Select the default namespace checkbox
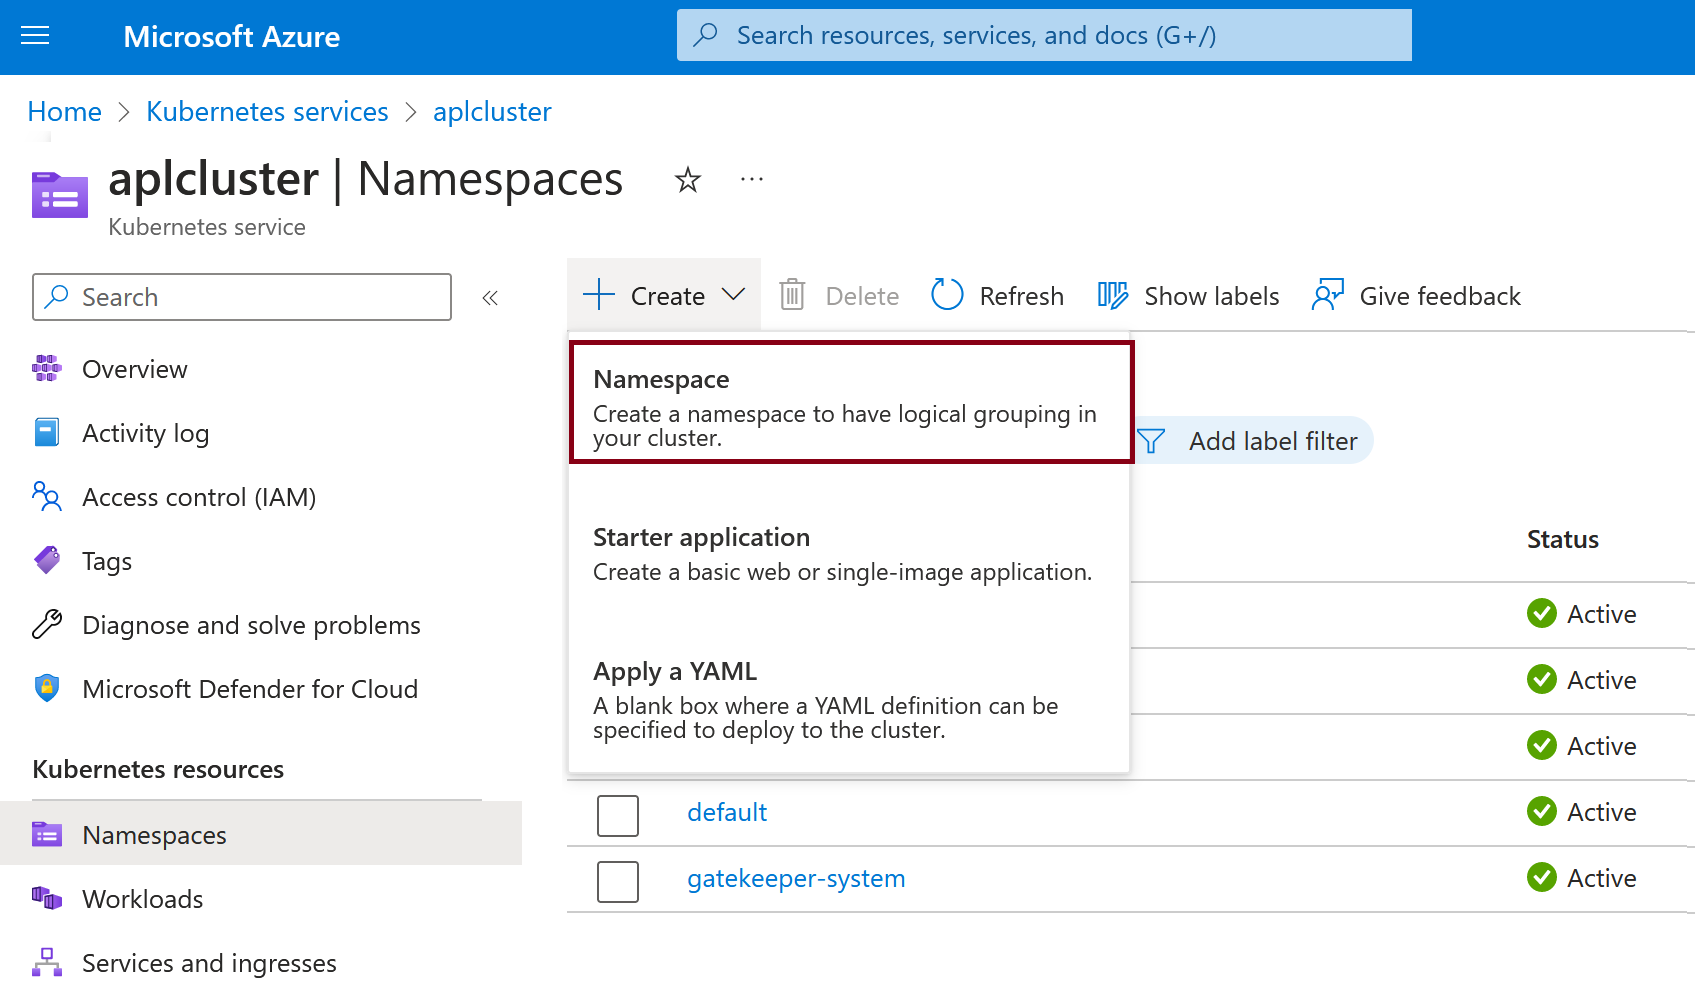1695x999 pixels. 618,815
